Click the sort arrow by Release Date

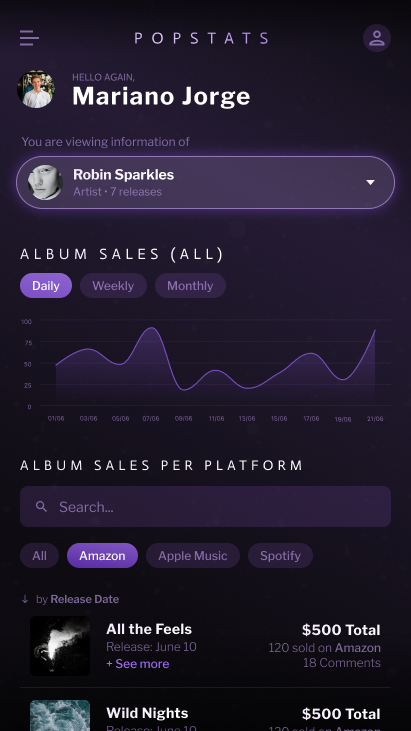(x=25, y=599)
